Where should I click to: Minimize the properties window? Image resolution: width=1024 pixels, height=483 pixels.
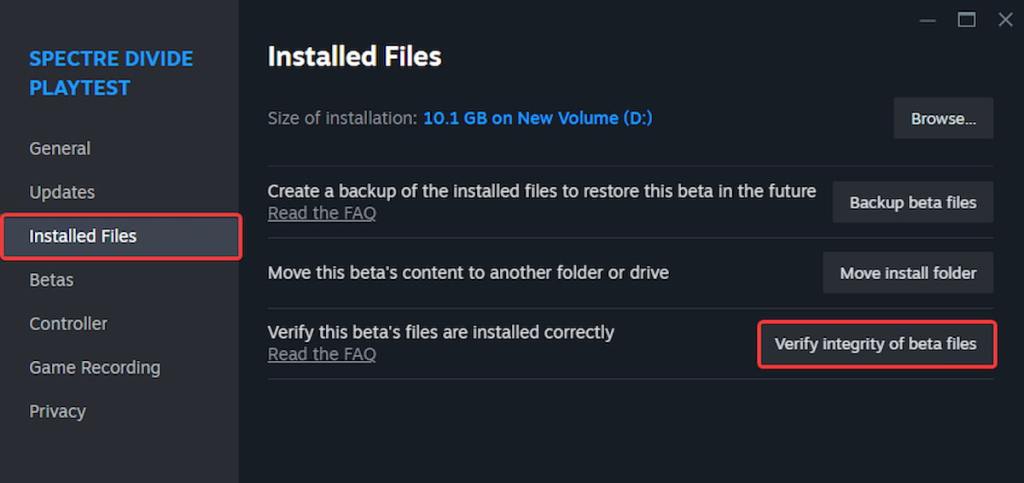(927, 20)
